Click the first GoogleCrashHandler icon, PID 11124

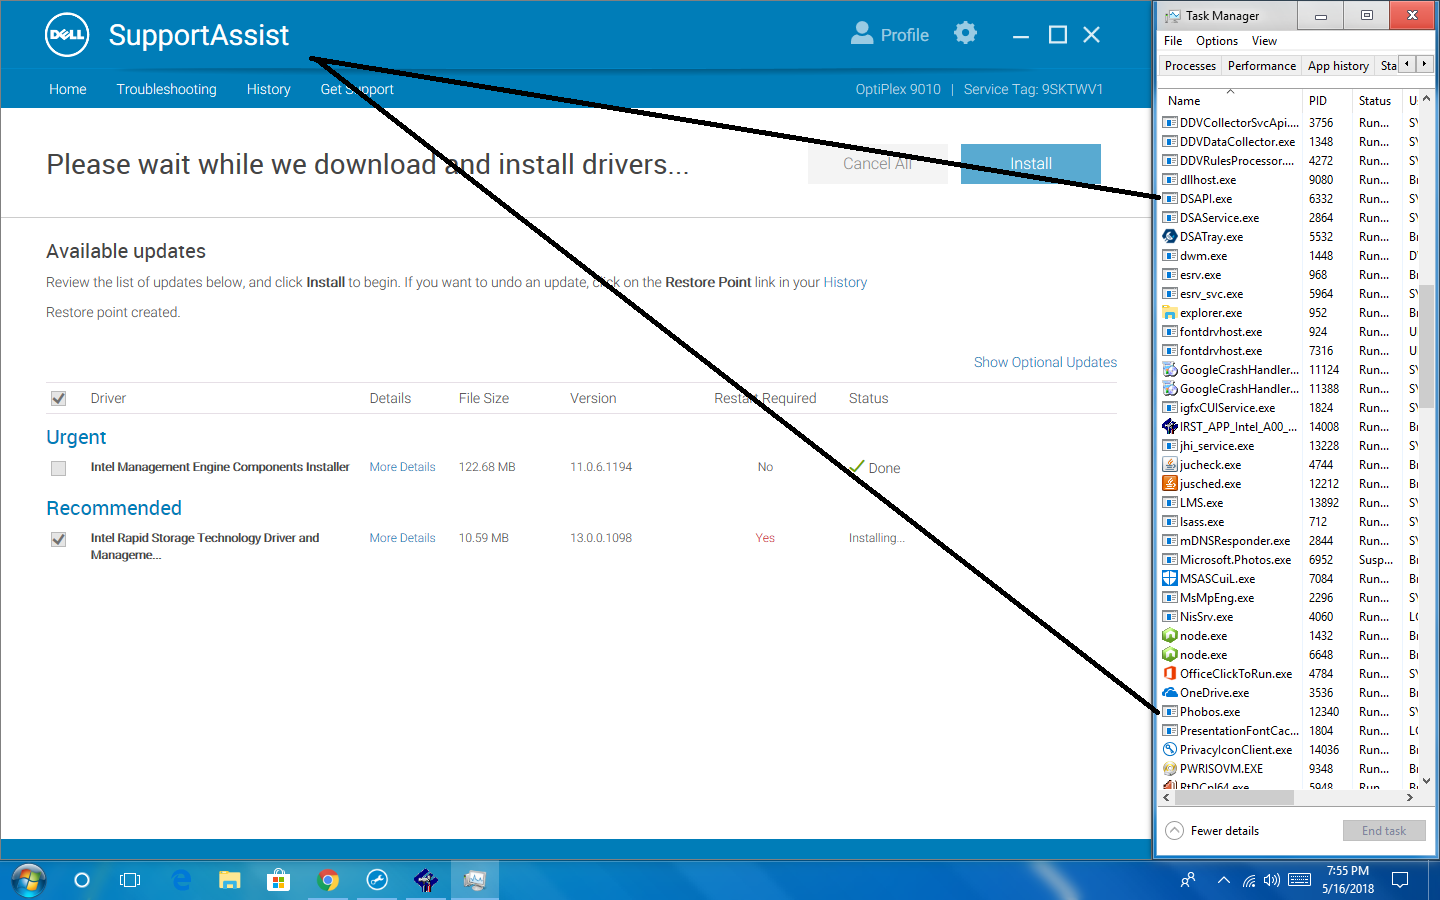[x=1169, y=370]
